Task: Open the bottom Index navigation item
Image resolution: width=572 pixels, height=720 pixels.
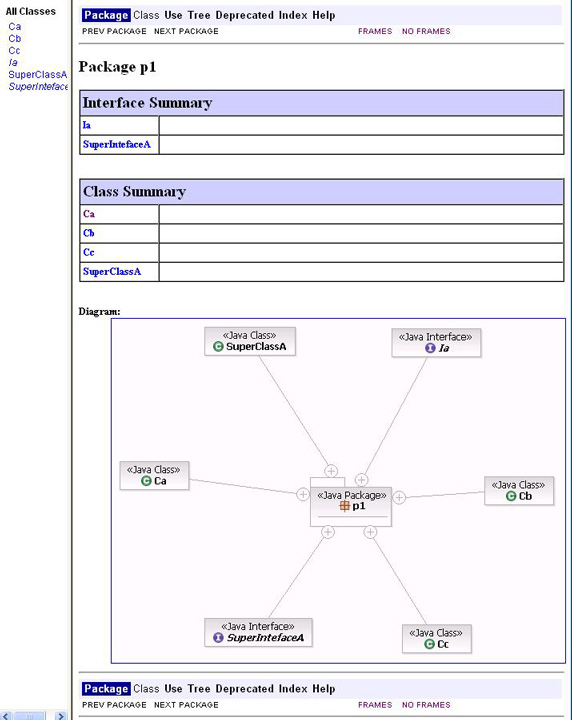Action: pos(293,689)
